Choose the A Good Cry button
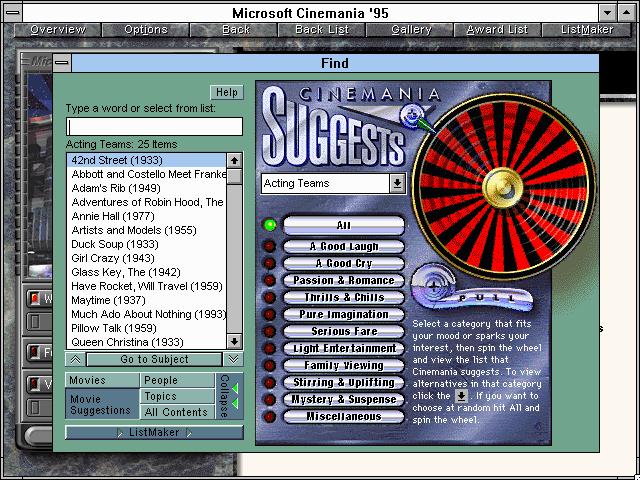The image size is (640, 480). pos(344,263)
